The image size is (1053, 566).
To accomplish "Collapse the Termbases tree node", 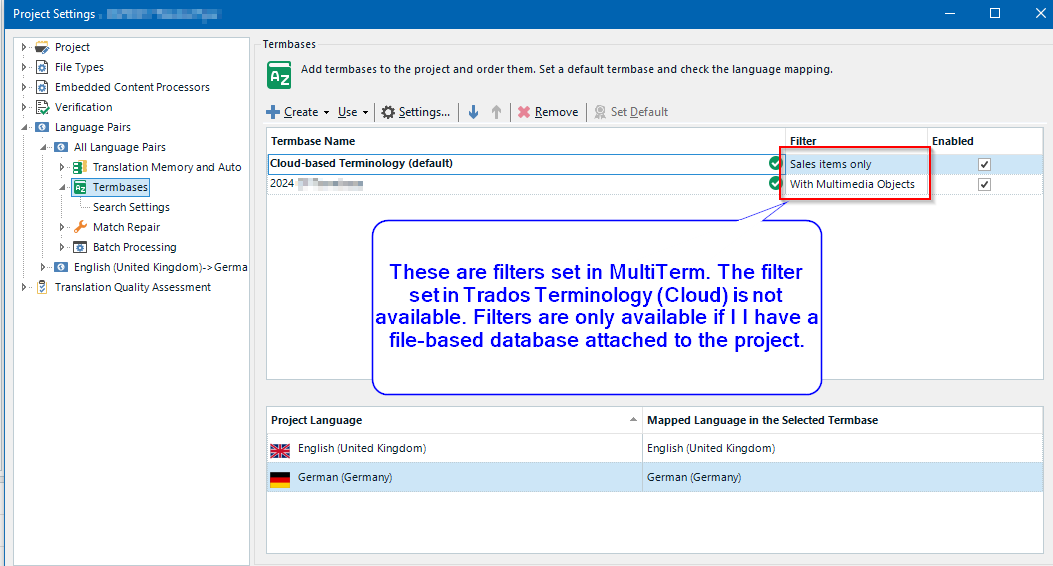I will 62,187.
